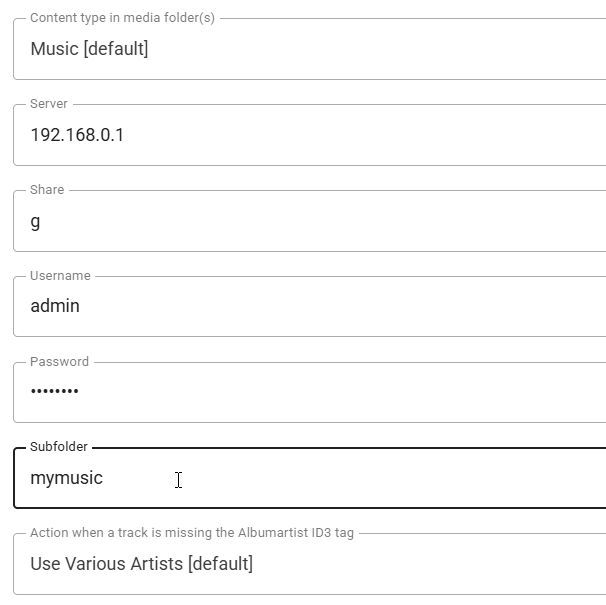Click the "Username" field label
The height and width of the screenshot is (605, 606).
click(x=60, y=276)
